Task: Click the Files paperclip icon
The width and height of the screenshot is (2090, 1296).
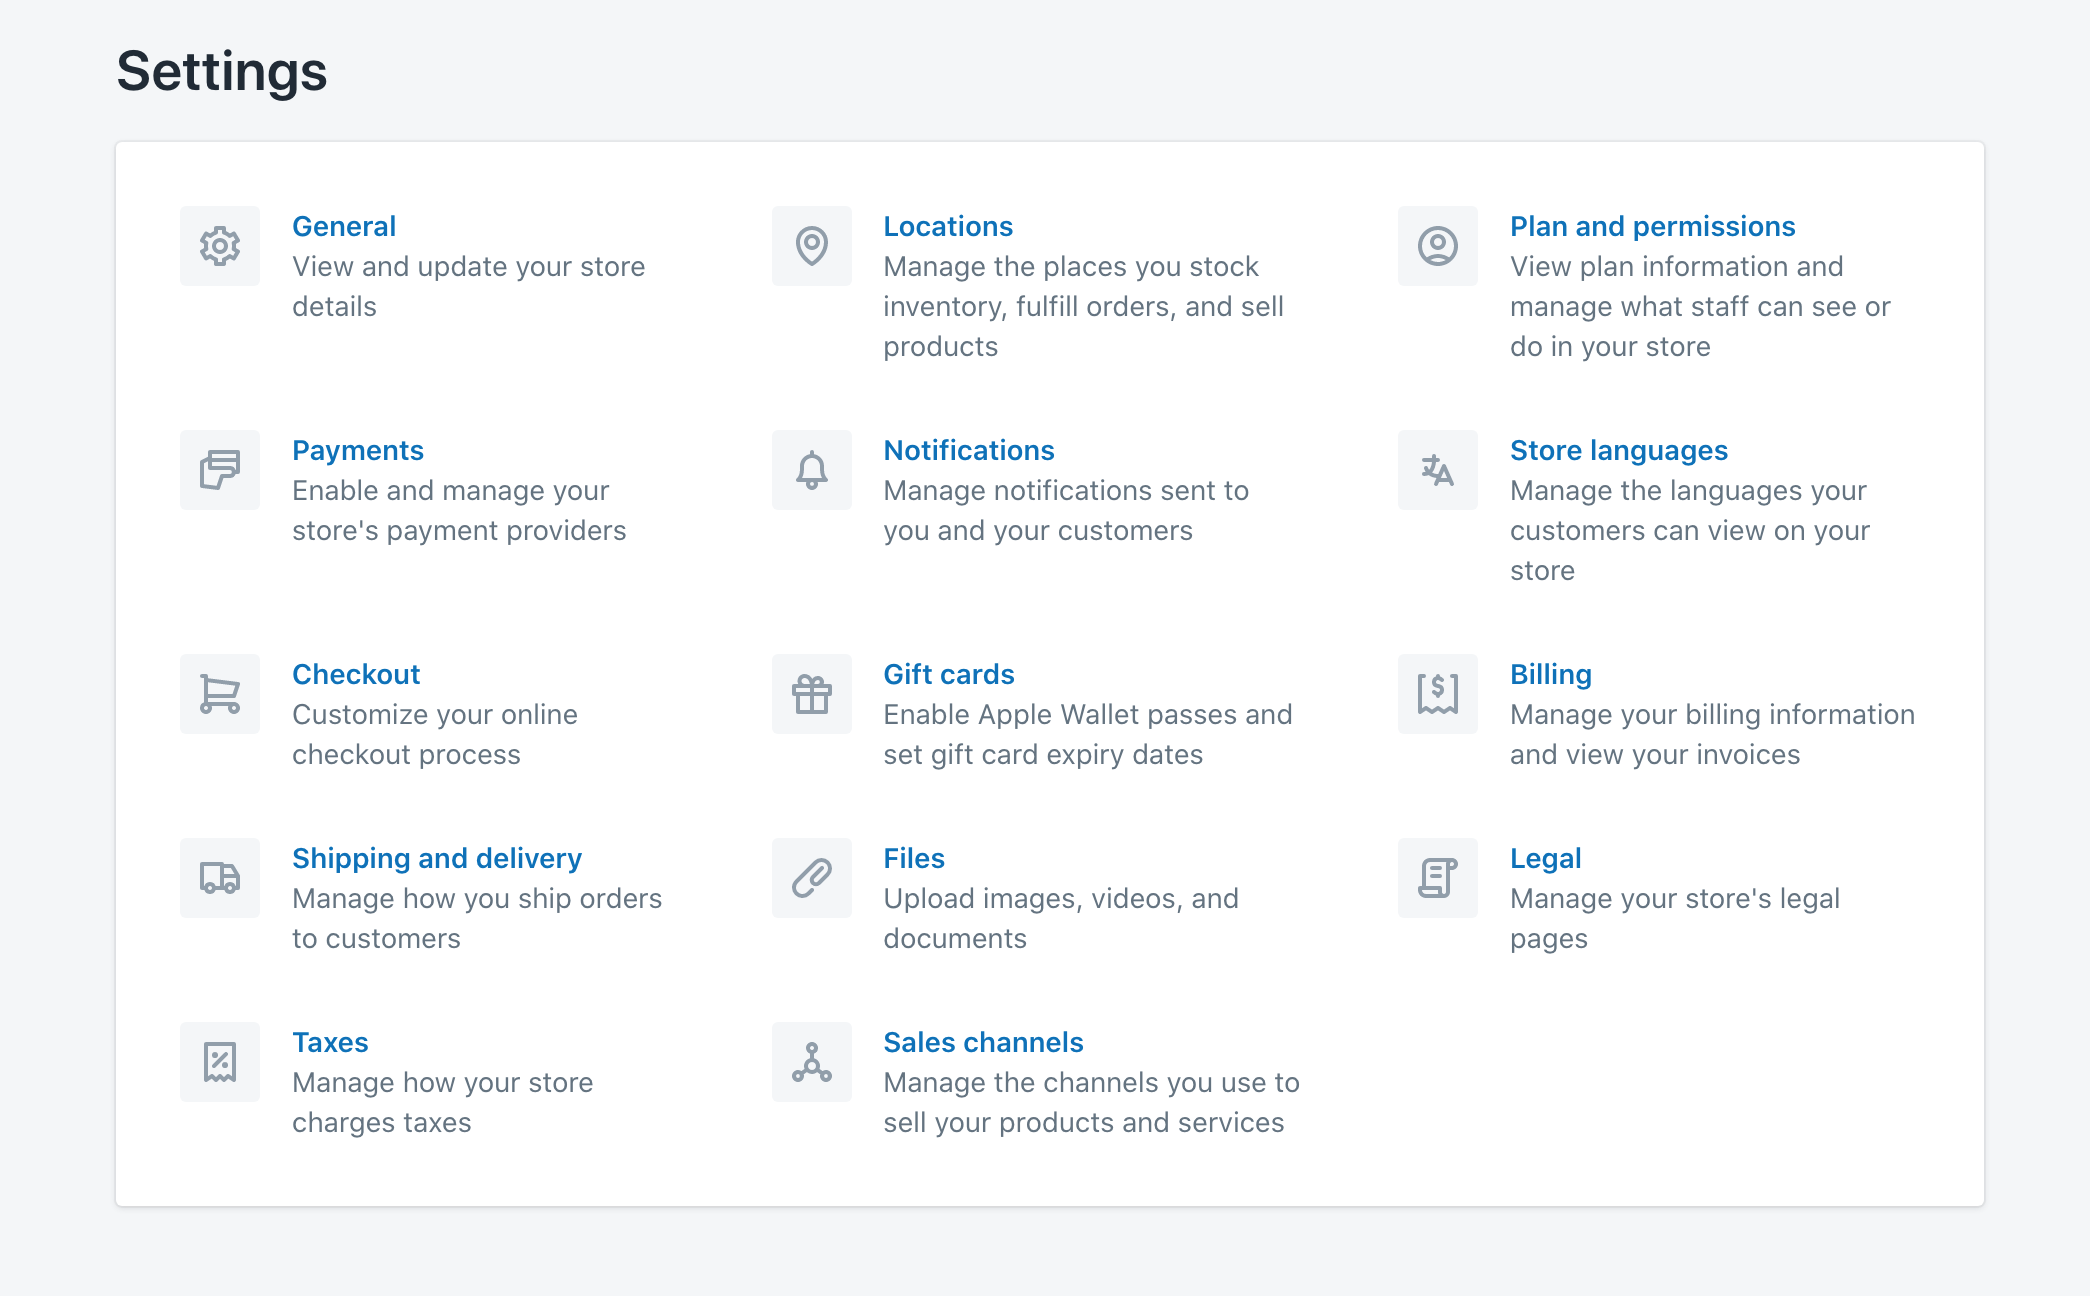Action: (x=811, y=878)
